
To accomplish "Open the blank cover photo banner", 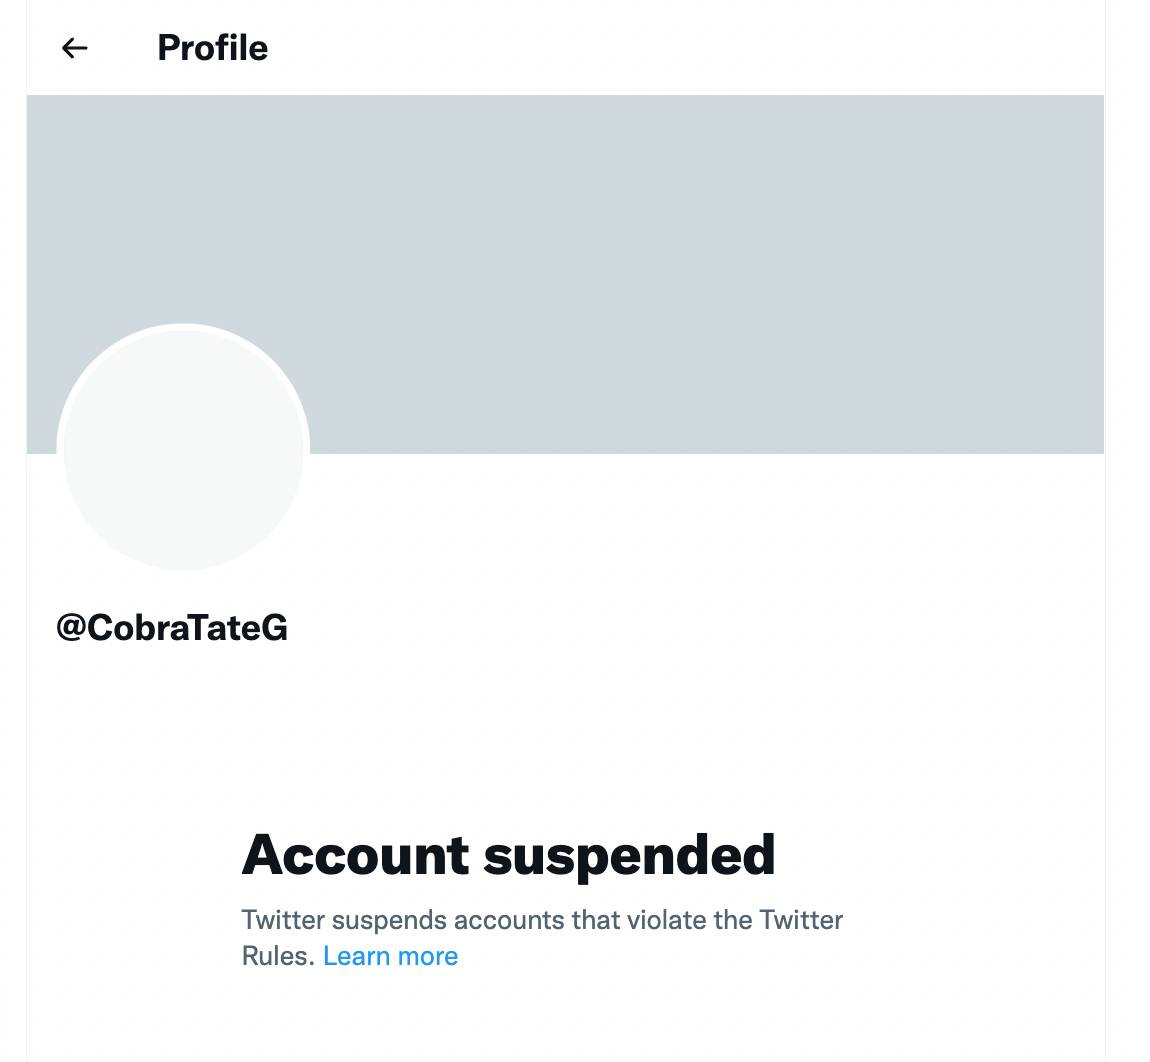I will (x=565, y=274).
